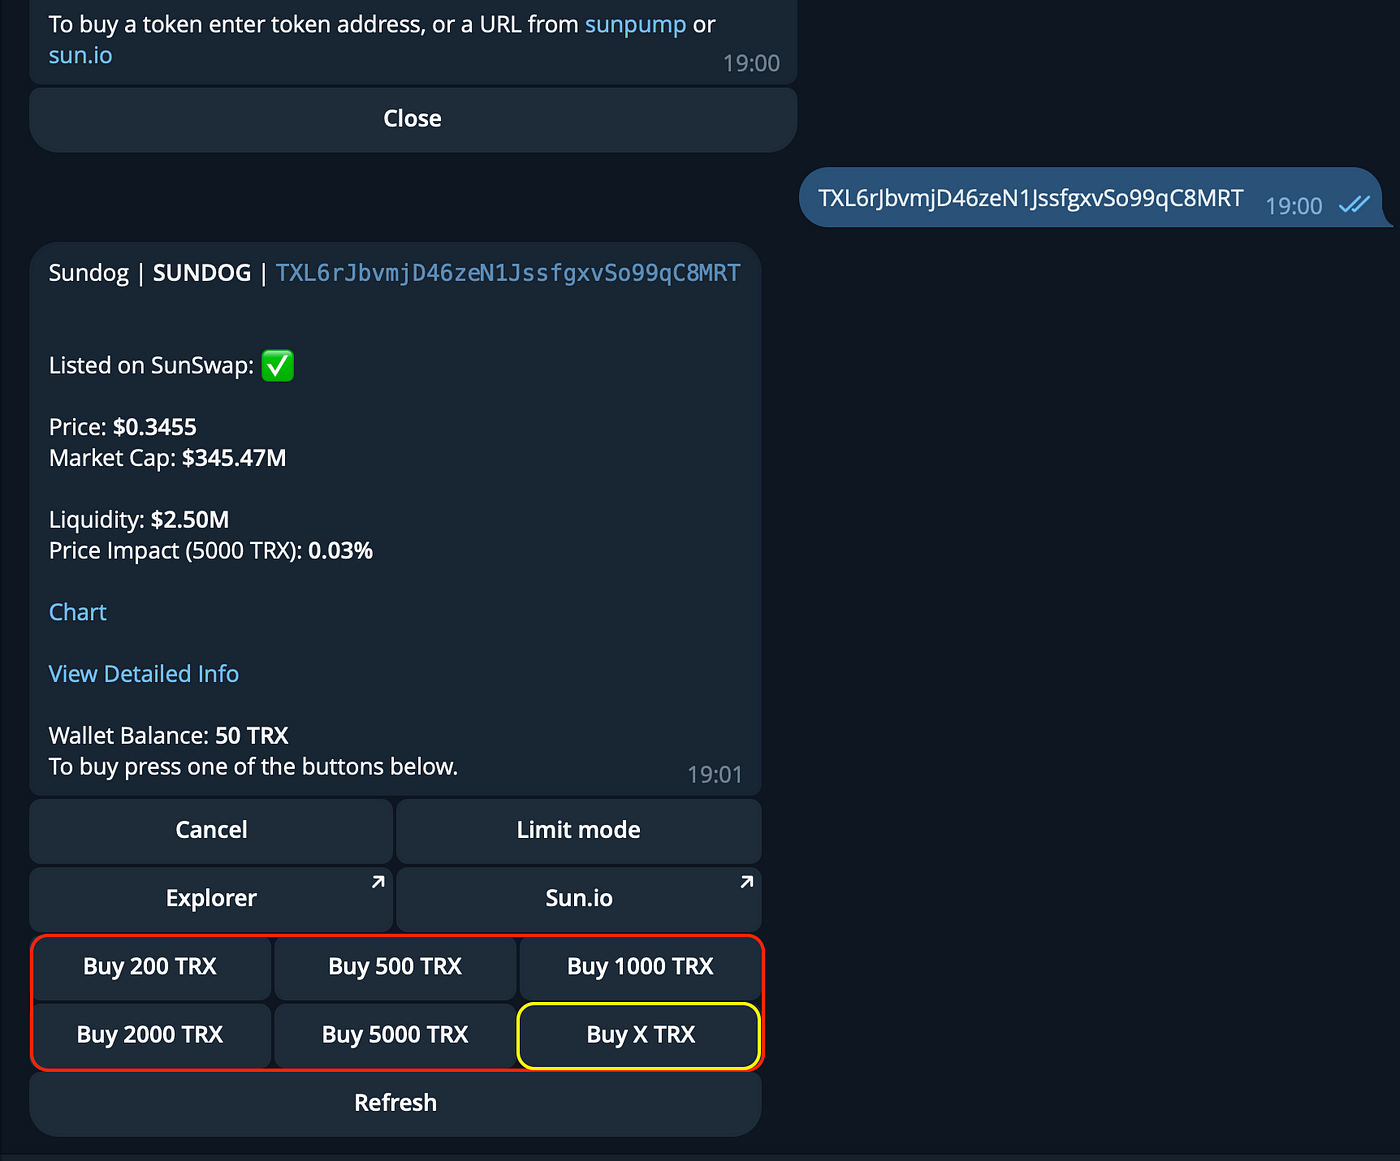Switch to Limit mode
The width and height of the screenshot is (1400, 1161).
[x=578, y=830]
